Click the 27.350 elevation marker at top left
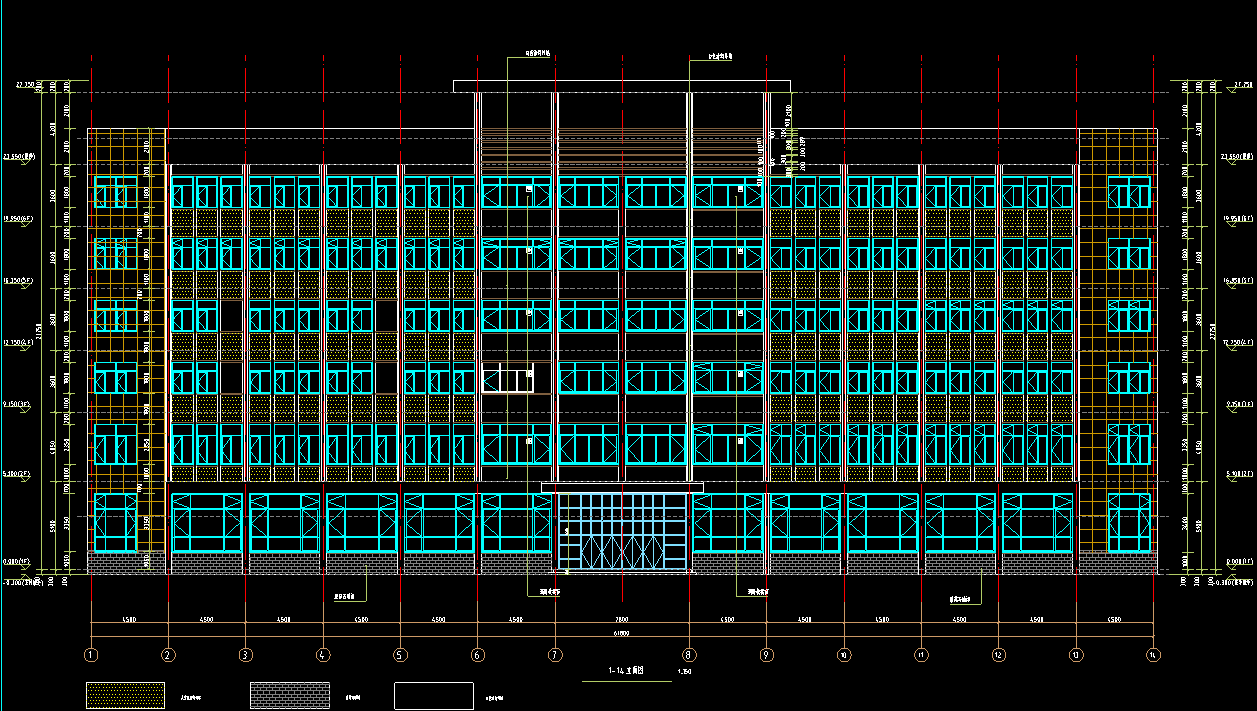The image size is (1257, 711). tap(24, 86)
